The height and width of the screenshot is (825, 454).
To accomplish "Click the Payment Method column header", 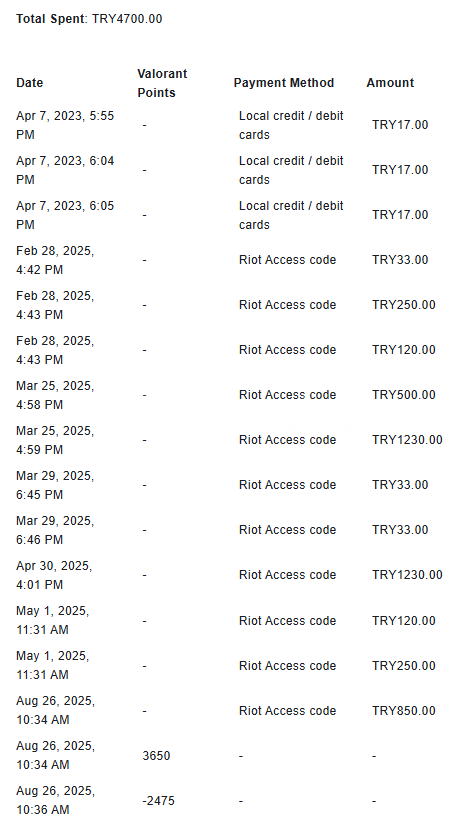I will point(284,83).
